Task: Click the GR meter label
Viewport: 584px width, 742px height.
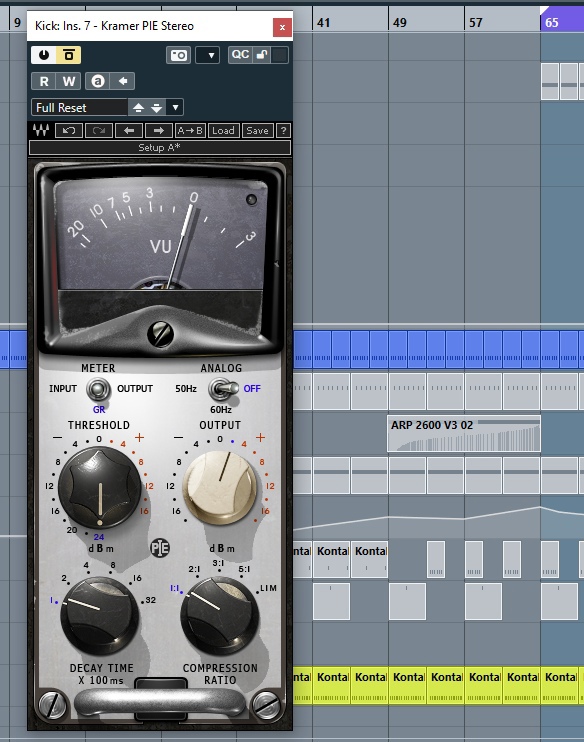Action: 99,410
